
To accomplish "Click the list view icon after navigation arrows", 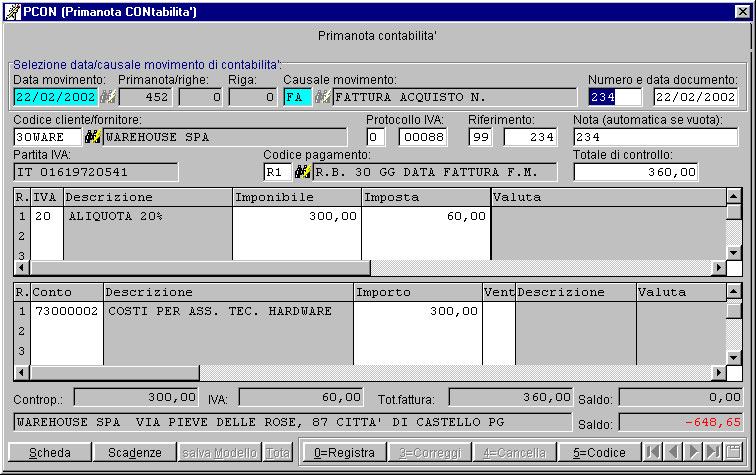I will [733, 452].
